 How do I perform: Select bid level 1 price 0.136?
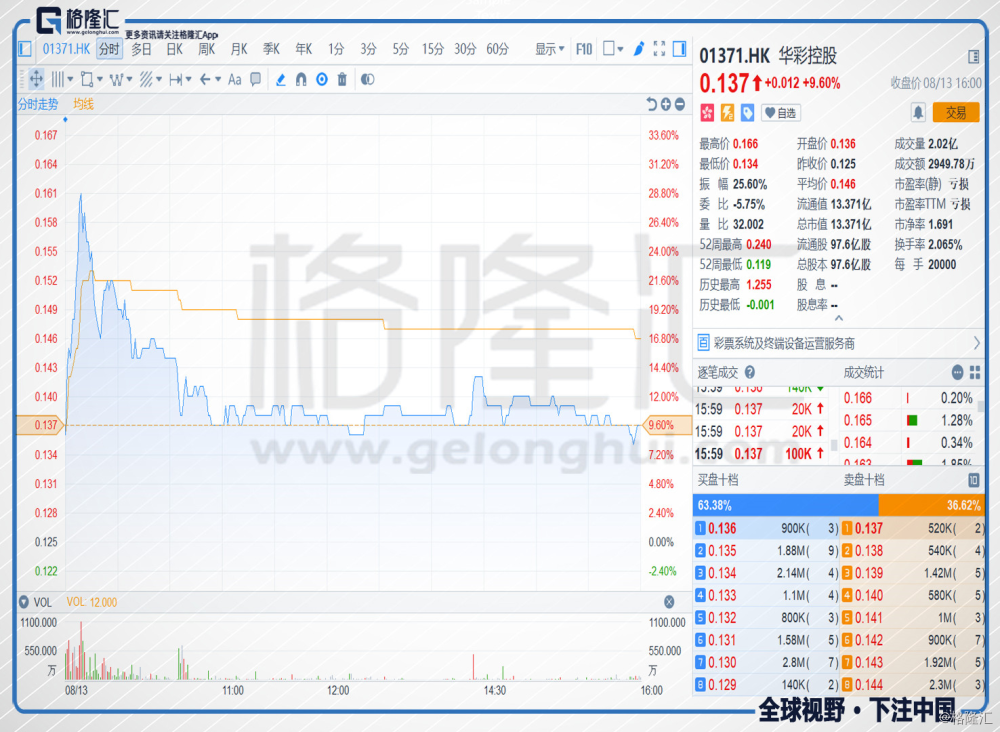click(722, 528)
